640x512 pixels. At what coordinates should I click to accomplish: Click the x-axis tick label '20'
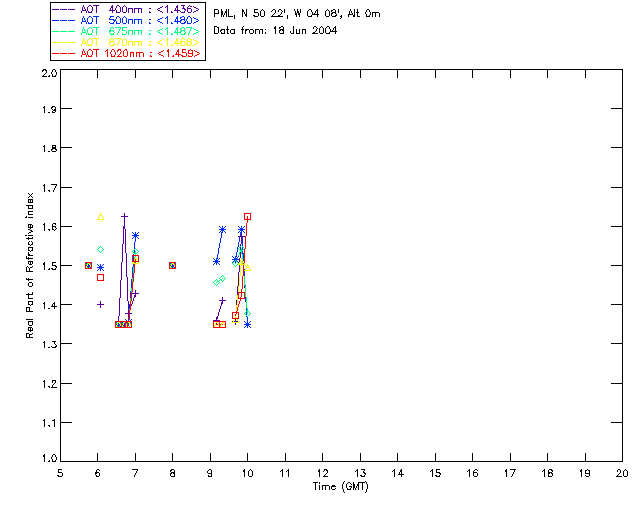tap(622, 473)
